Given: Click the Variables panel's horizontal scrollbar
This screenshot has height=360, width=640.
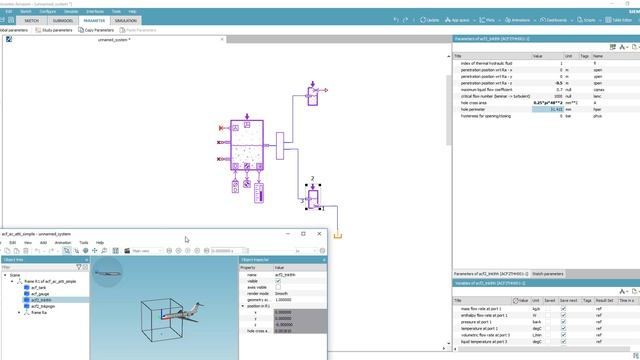Looking at the screenshot, I should tap(545, 349).
